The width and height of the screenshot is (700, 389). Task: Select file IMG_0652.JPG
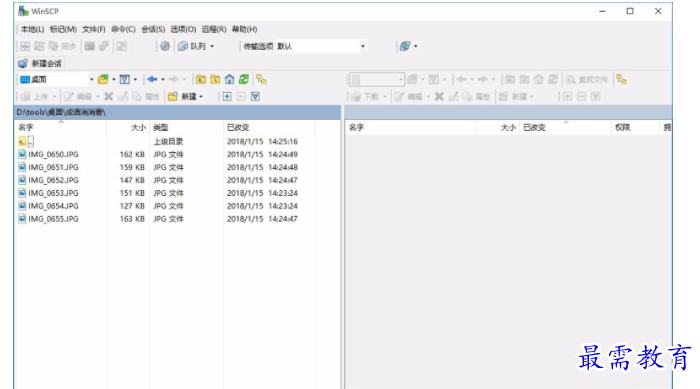pos(48,180)
